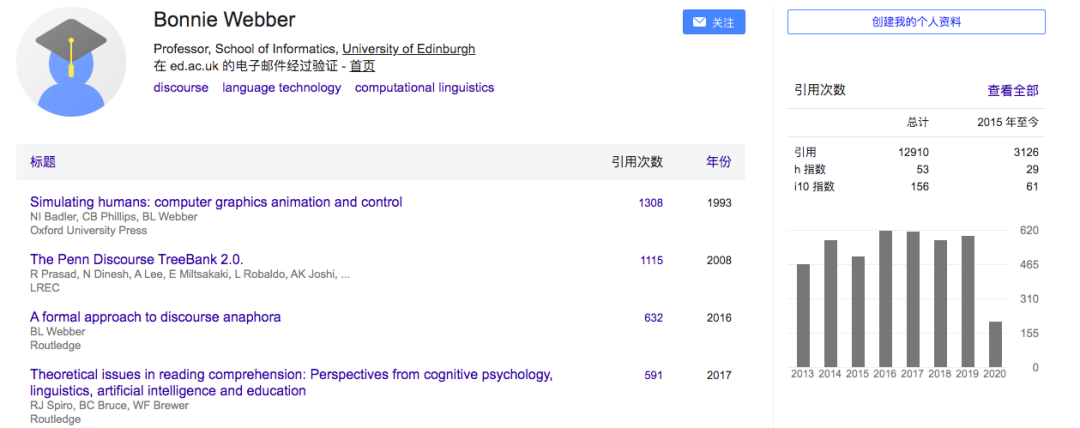The width and height of the screenshot is (1080, 428).
Task: Select the discourse interest tag
Action: [181, 88]
